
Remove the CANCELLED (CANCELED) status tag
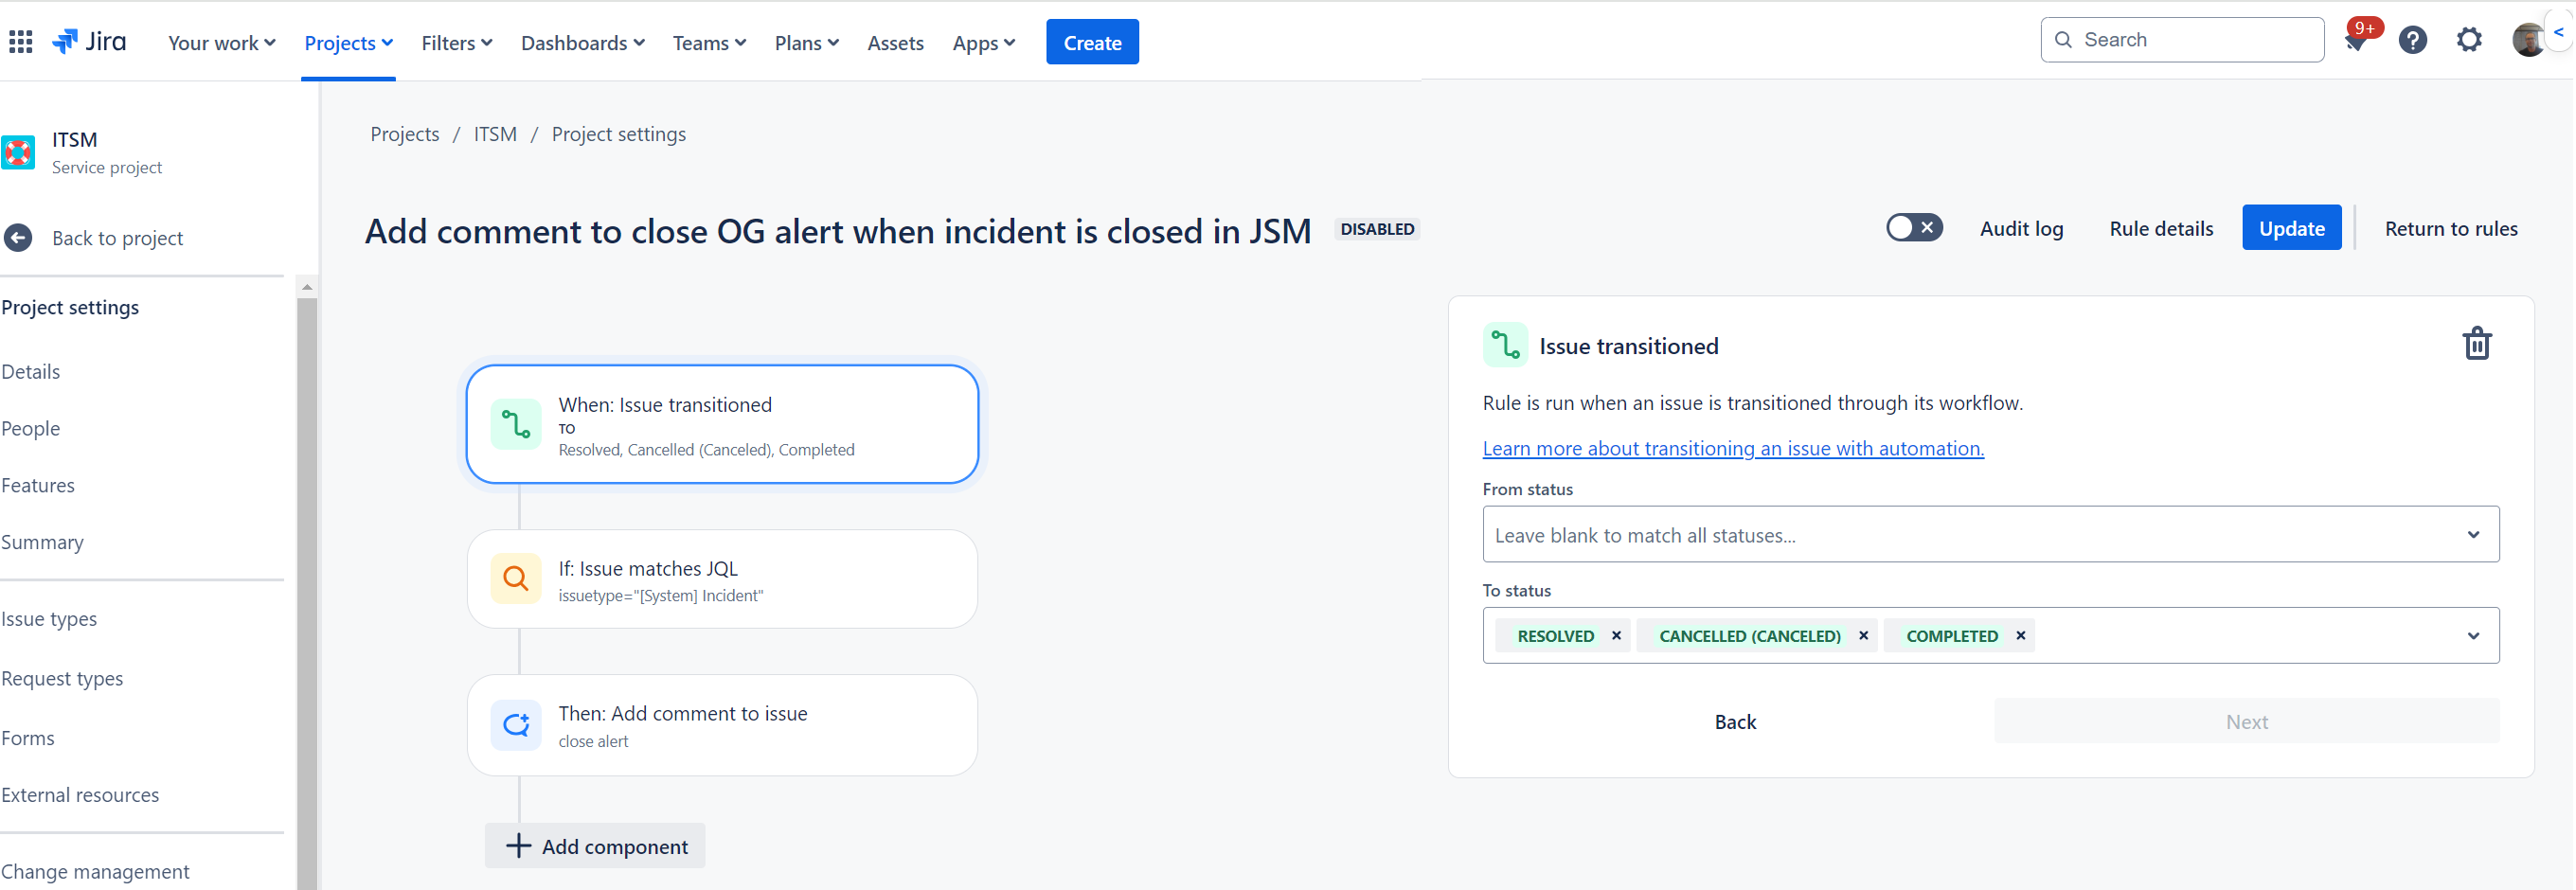click(x=1863, y=635)
